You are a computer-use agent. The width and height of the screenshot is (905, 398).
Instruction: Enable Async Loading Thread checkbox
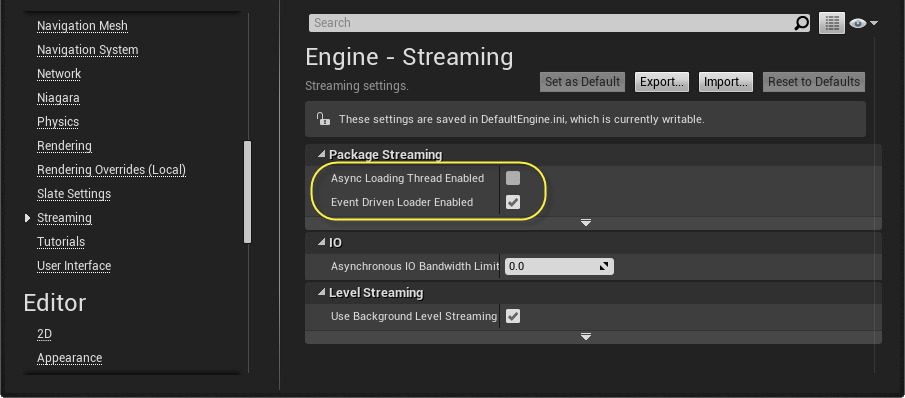pyautogui.click(x=513, y=178)
